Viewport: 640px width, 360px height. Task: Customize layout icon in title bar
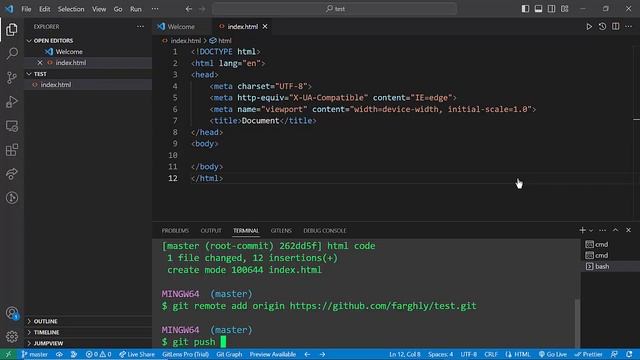(x=564, y=9)
